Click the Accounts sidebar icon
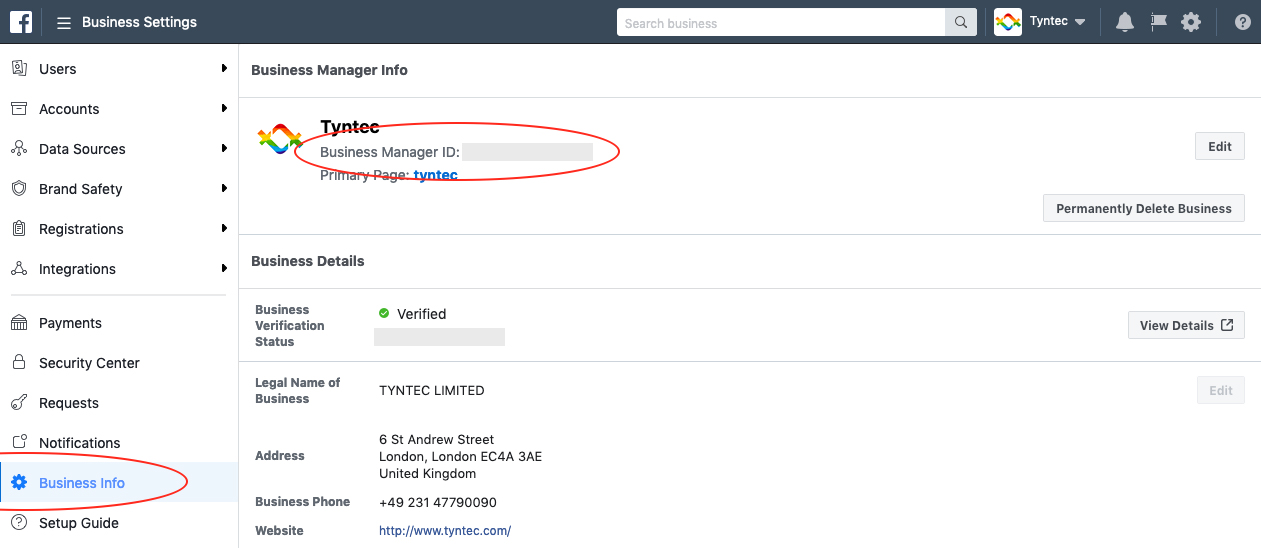This screenshot has height=548, width=1261. pyautogui.click(x=19, y=108)
